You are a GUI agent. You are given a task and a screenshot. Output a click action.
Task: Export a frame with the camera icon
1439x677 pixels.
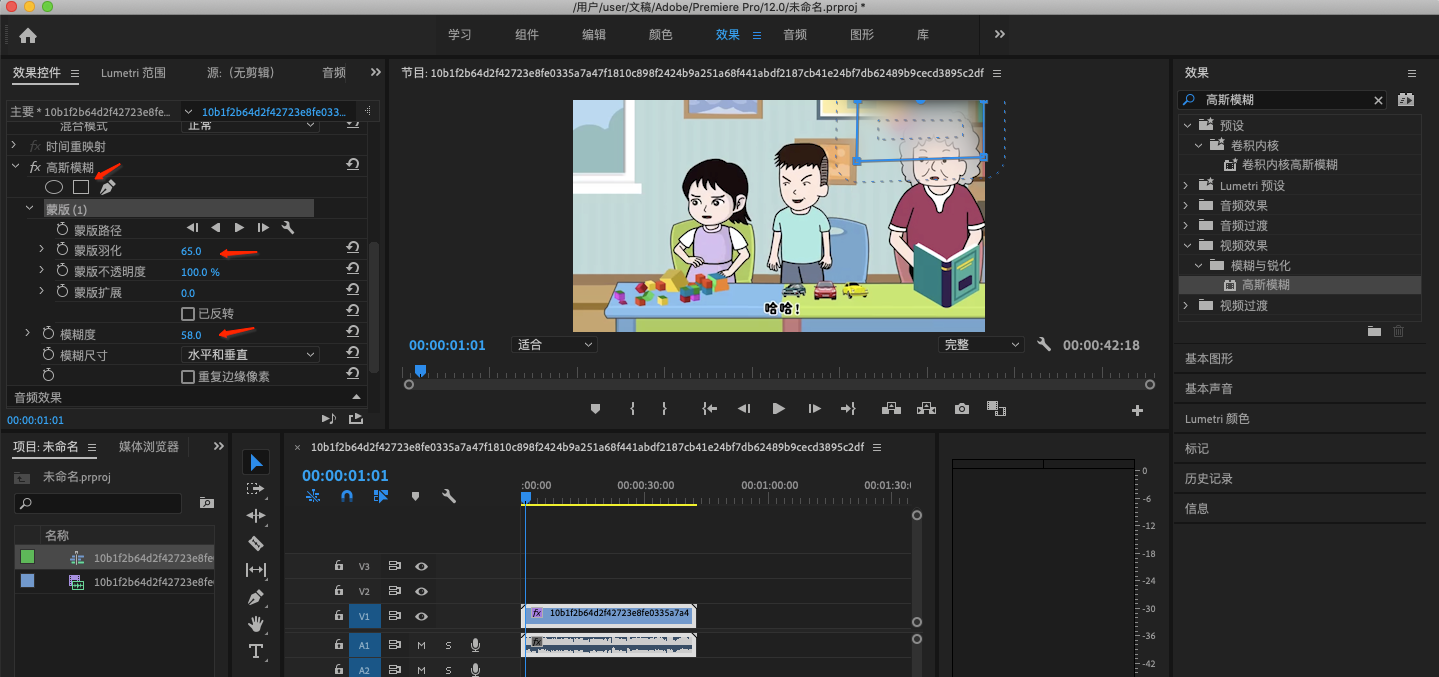pyautogui.click(x=962, y=409)
